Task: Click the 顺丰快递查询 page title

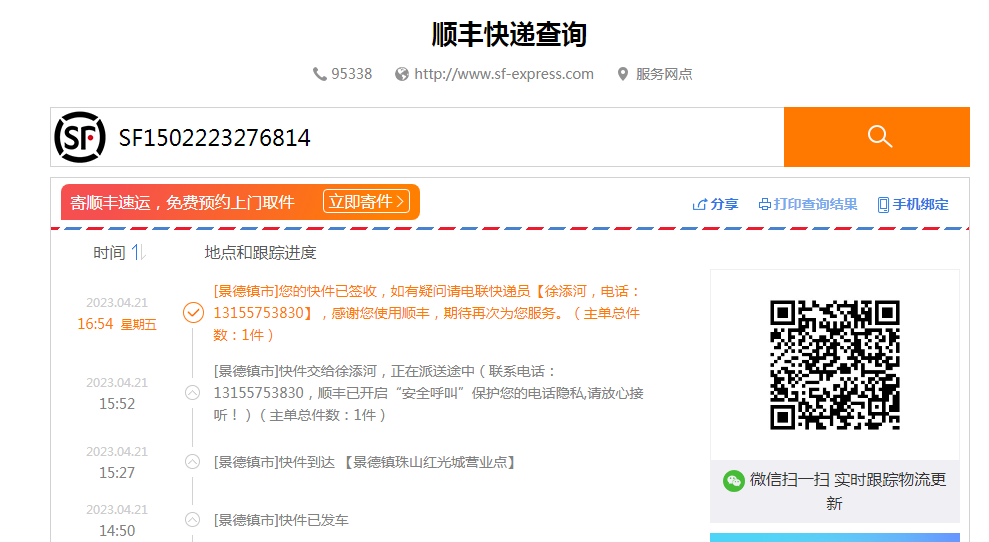Action: 509,34
